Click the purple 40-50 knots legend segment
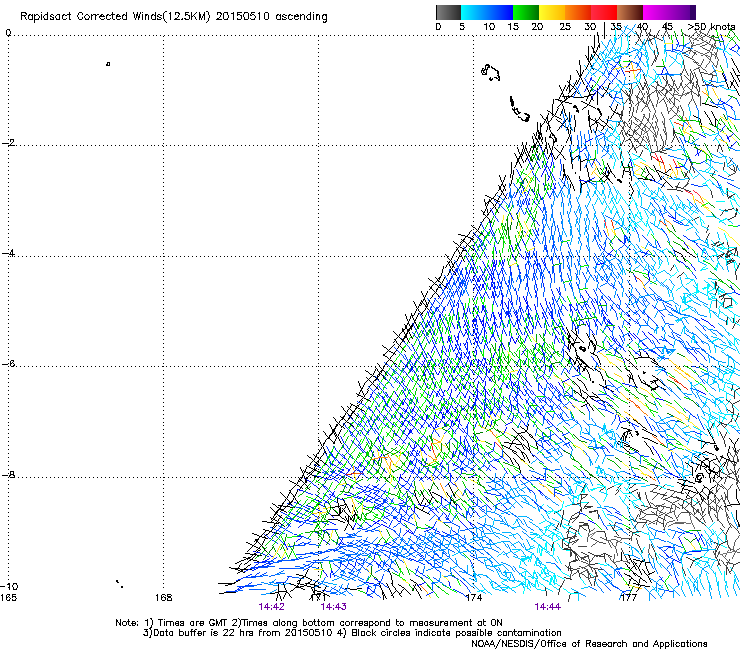The width and height of the screenshot is (740, 650). (669, 12)
